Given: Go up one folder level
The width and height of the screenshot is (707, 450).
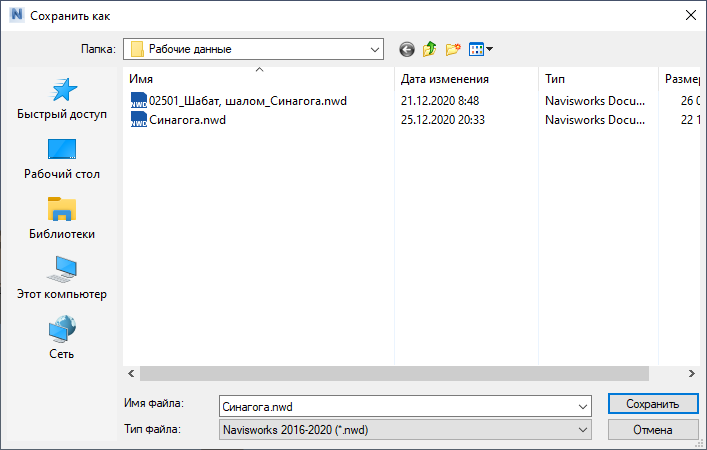Looking at the screenshot, I should (x=430, y=48).
